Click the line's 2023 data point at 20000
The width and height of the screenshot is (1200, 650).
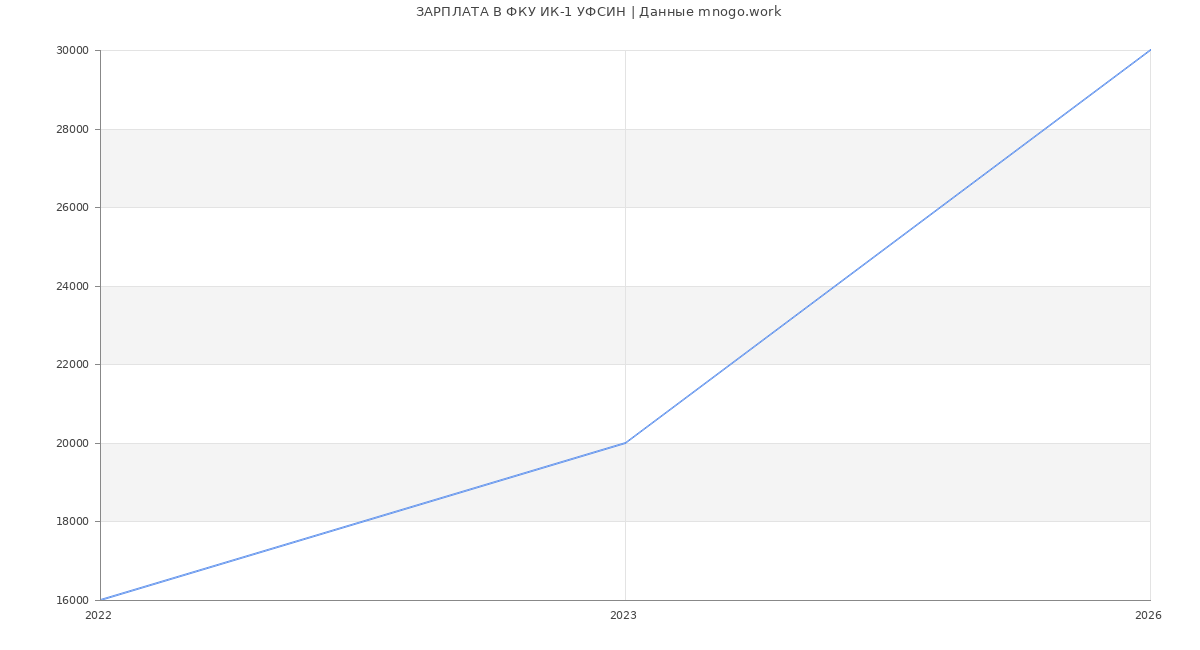[x=625, y=443]
